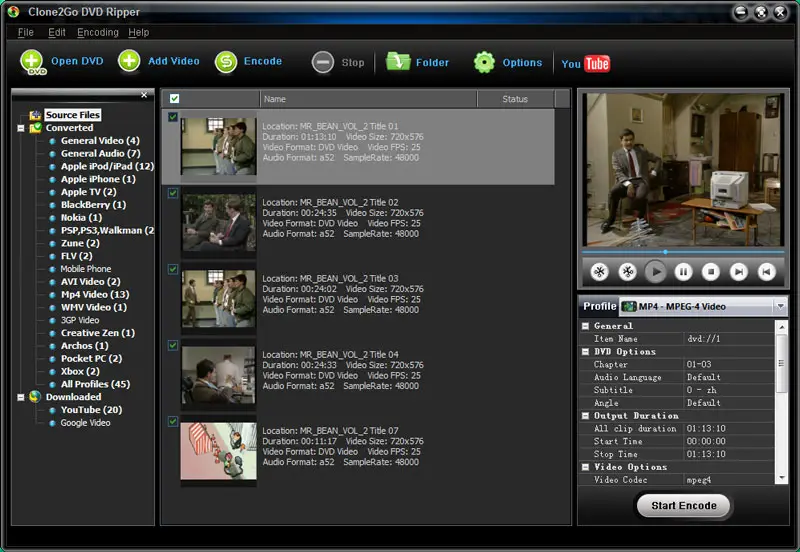Pause the video preview
The width and height of the screenshot is (800, 552).
point(683,272)
